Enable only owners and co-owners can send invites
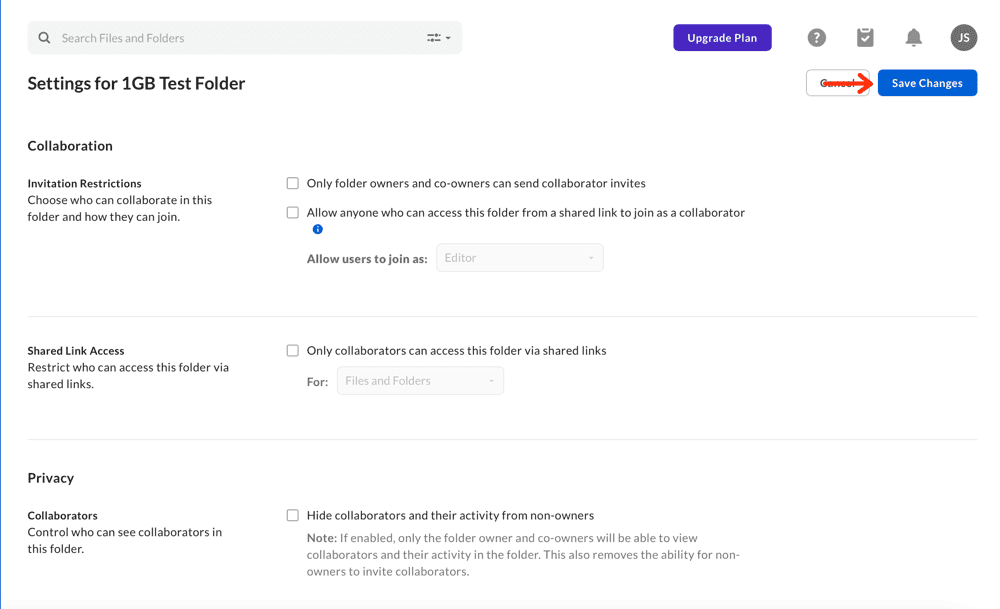 tap(293, 183)
